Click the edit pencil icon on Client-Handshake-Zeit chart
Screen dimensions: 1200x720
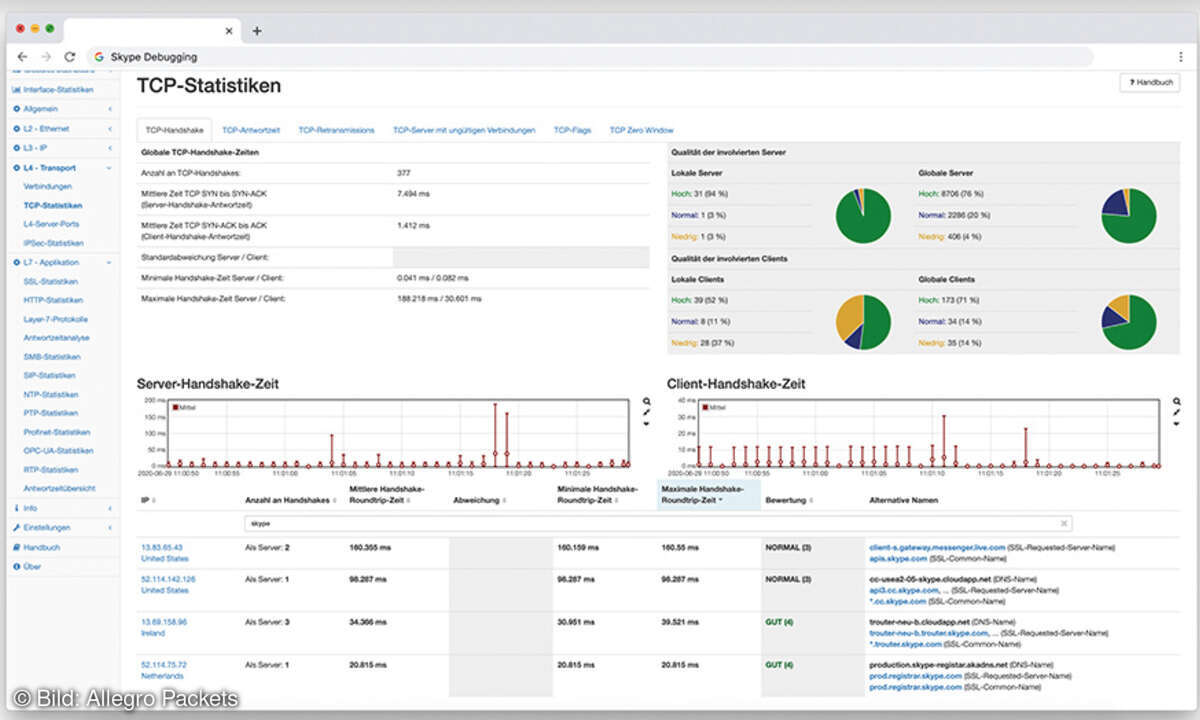(1177, 412)
